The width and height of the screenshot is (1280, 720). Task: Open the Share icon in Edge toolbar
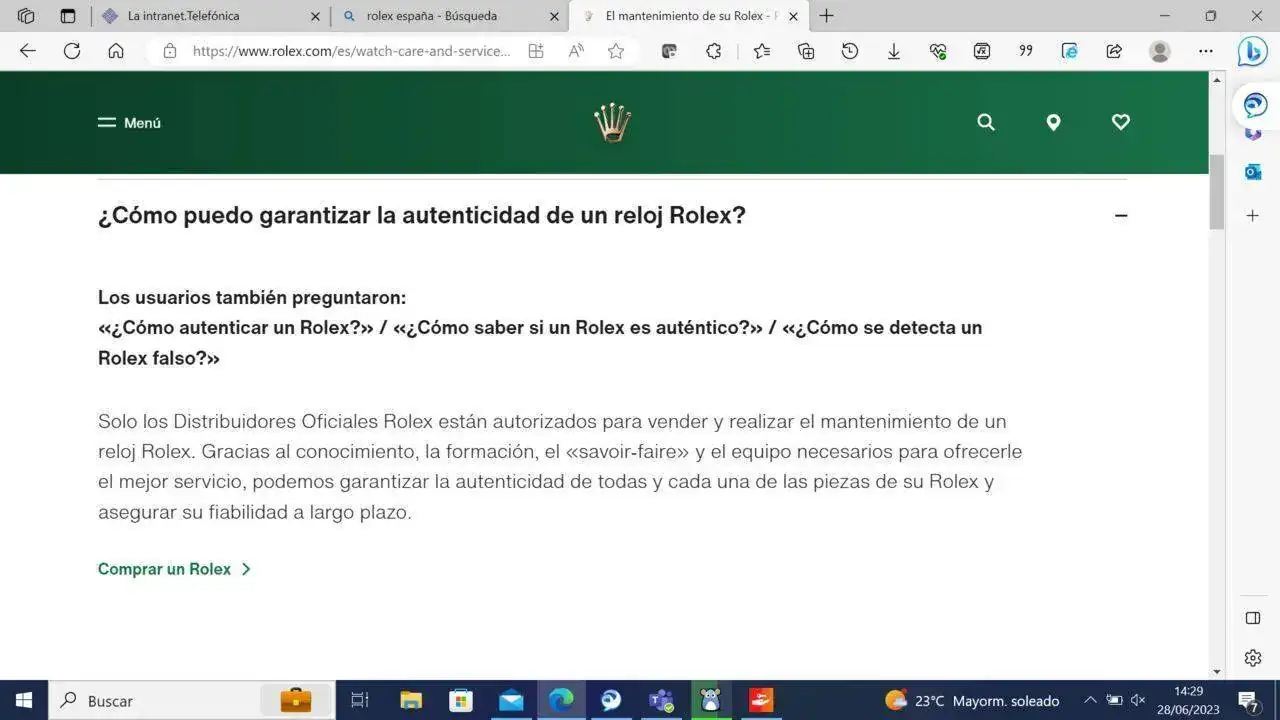(x=1114, y=51)
